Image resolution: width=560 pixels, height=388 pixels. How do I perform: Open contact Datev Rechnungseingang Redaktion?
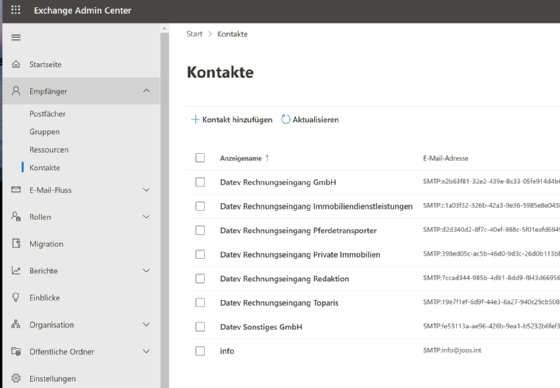(x=284, y=279)
